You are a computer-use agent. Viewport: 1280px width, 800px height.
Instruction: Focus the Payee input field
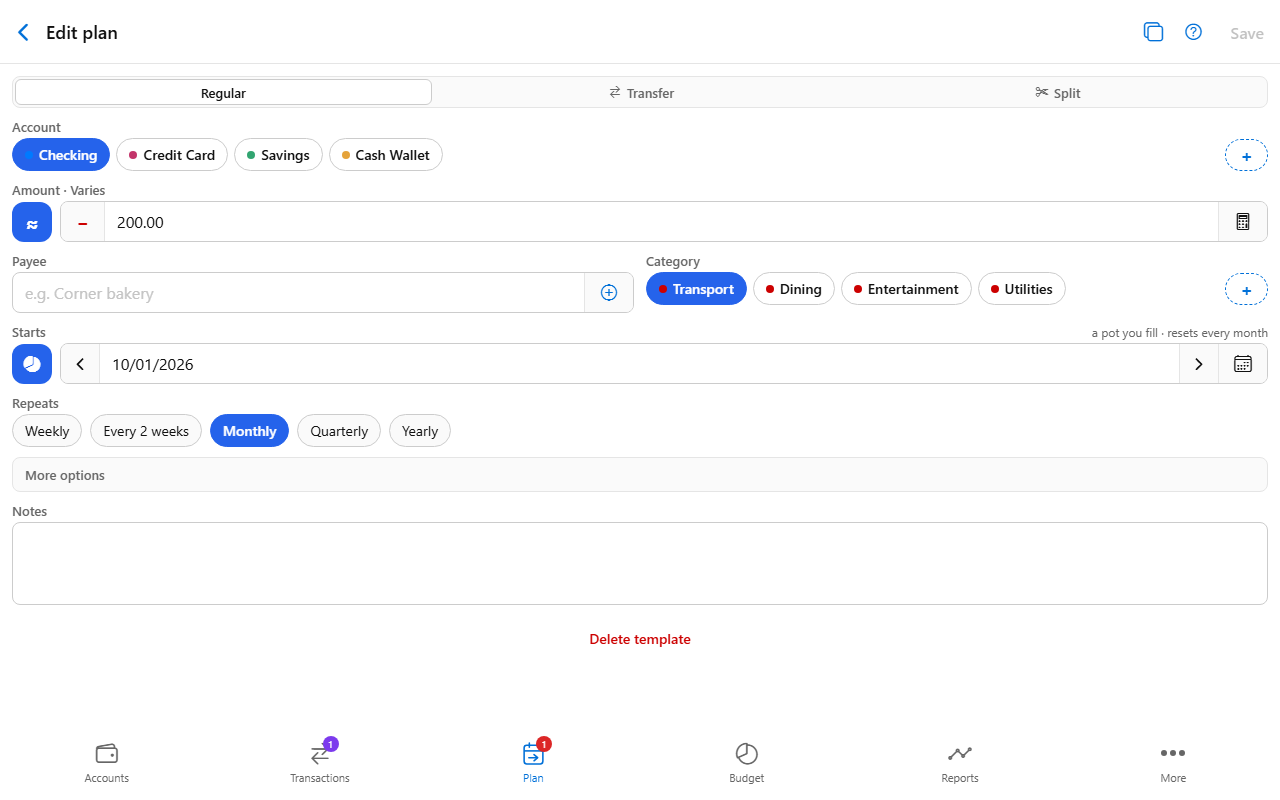click(298, 293)
